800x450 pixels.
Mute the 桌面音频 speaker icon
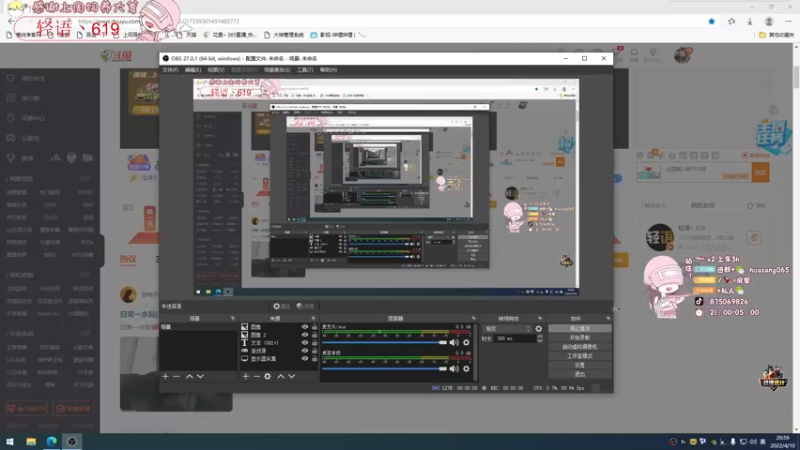pos(454,368)
